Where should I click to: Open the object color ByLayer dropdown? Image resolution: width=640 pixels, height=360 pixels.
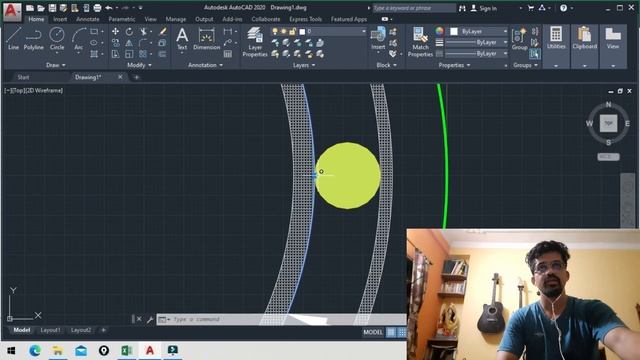coord(479,31)
